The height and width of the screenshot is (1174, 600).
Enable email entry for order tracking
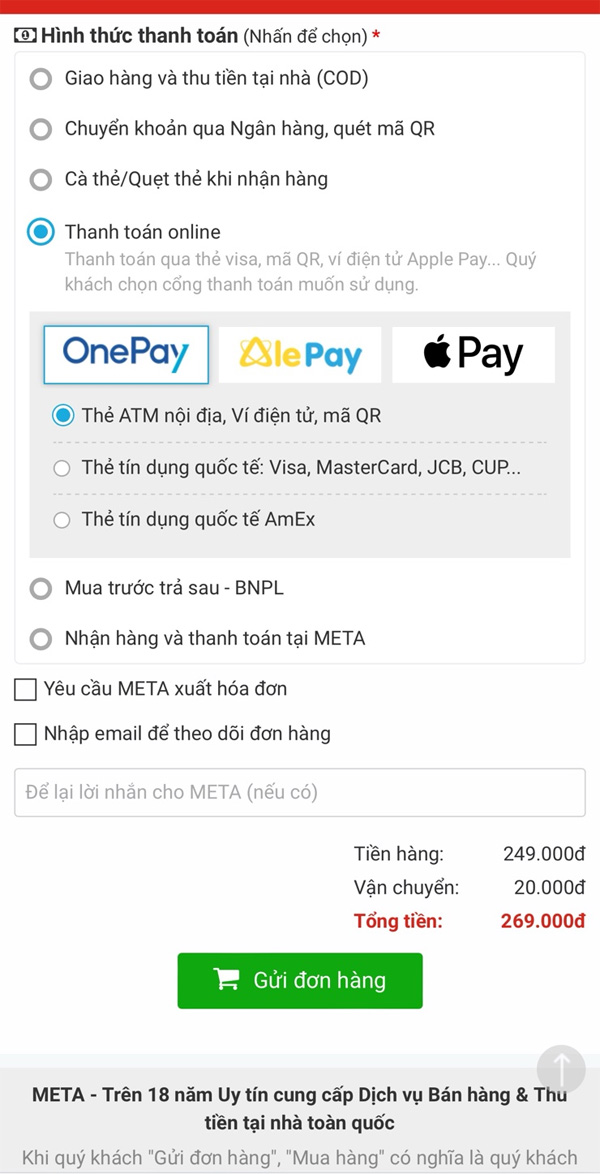click(x=25, y=734)
